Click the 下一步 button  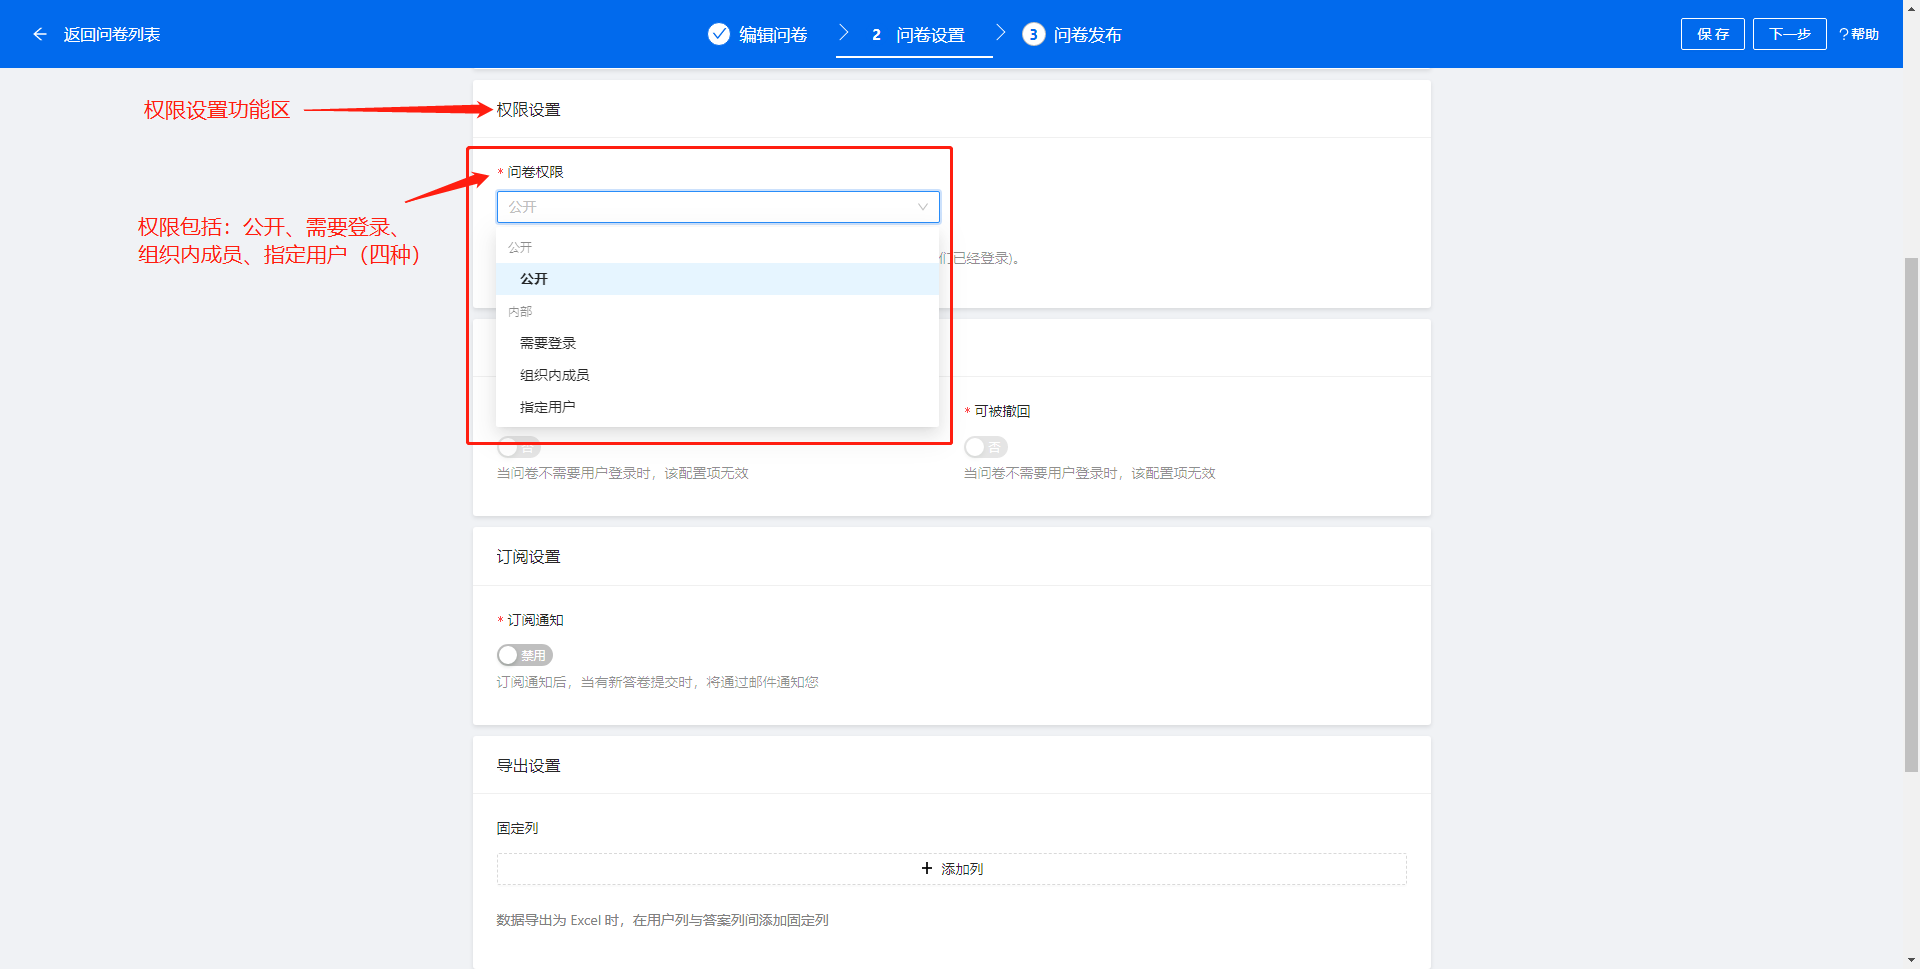pos(1789,34)
